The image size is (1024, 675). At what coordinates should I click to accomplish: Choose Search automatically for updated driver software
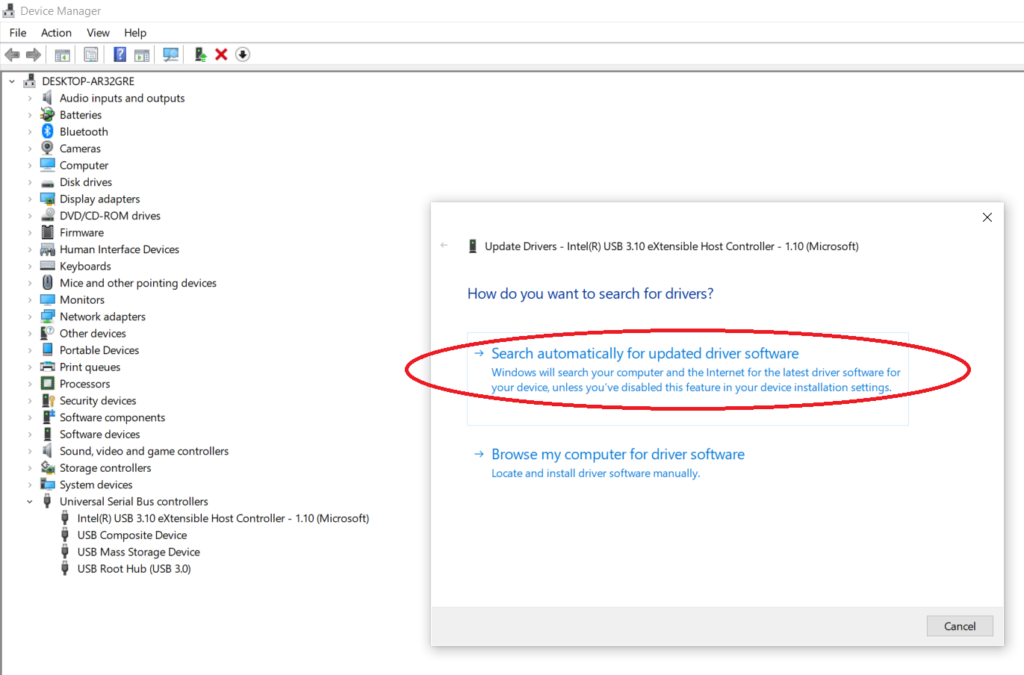pos(645,354)
